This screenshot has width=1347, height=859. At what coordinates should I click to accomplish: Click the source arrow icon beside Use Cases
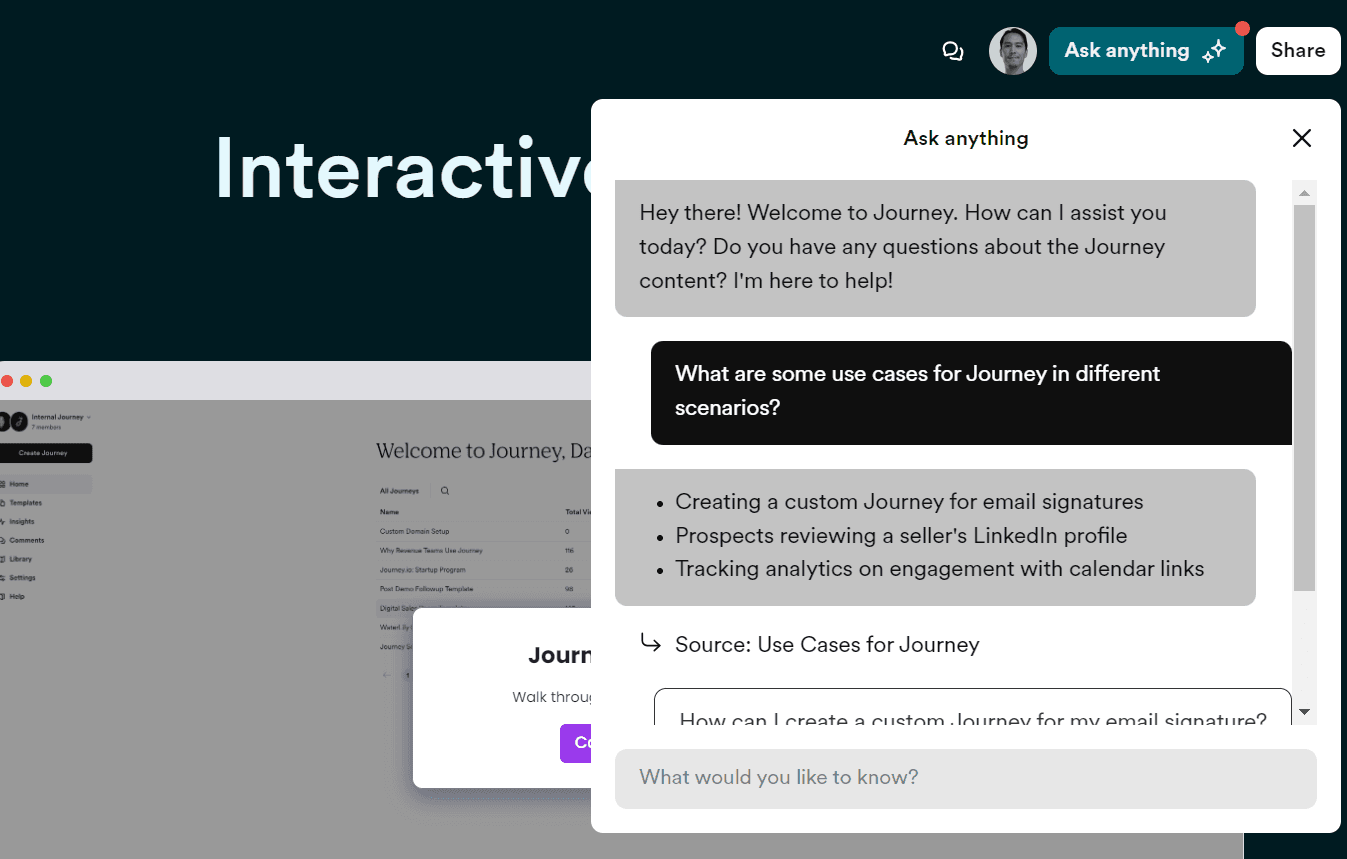651,643
